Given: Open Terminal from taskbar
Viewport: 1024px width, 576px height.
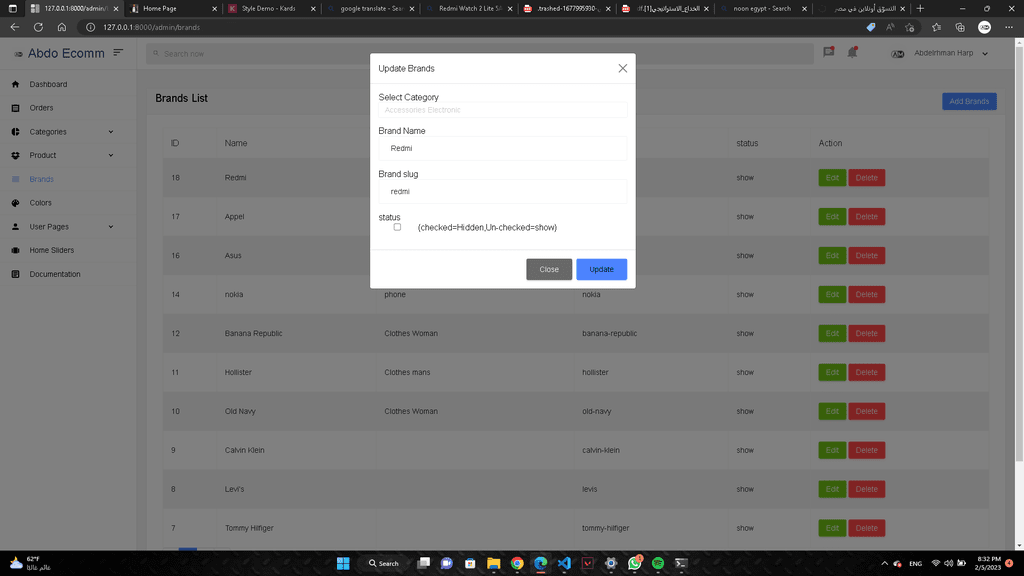Looking at the screenshot, I should [x=681, y=563].
